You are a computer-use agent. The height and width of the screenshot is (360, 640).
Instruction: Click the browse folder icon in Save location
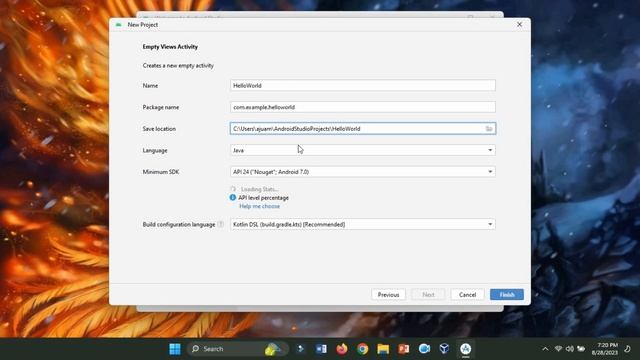pos(489,129)
